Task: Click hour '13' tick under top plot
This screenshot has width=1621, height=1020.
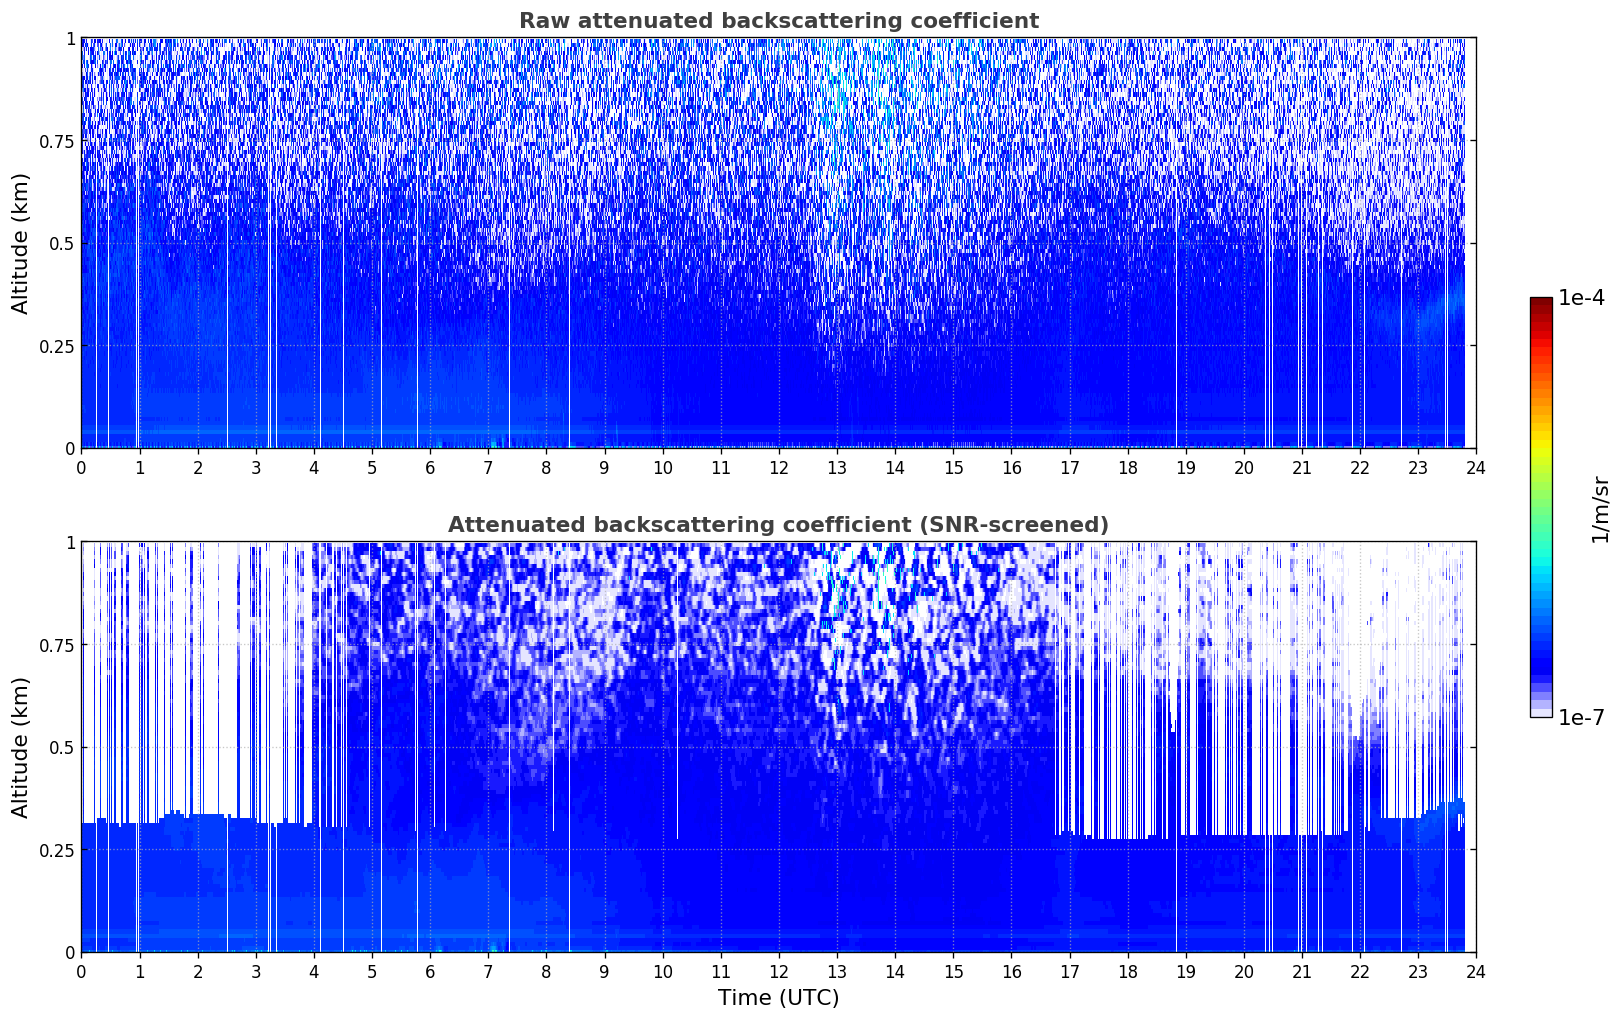Action: coord(837,467)
